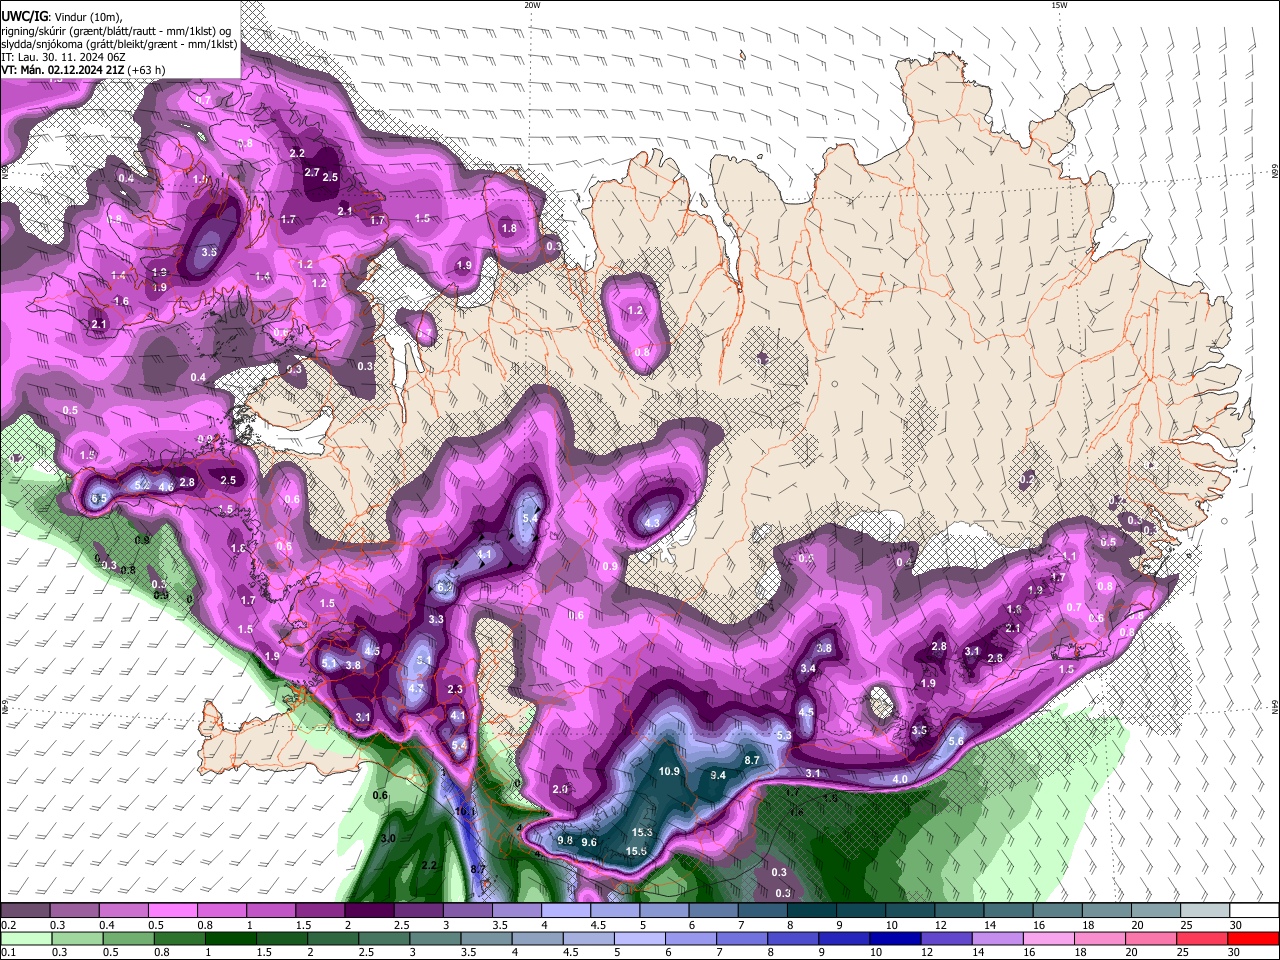
Task: Click the "15W" longitude label
Action: tap(1058, 5)
